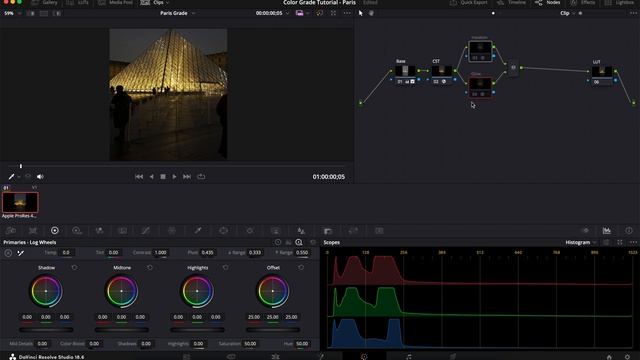Reset the Offset wheel
The width and height of the screenshot is (640, 360).
pos(301,267)
